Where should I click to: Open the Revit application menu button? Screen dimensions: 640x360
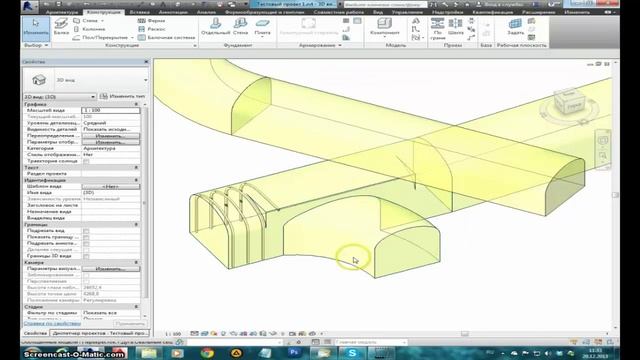pyautogui.click(x=29, y=5)
